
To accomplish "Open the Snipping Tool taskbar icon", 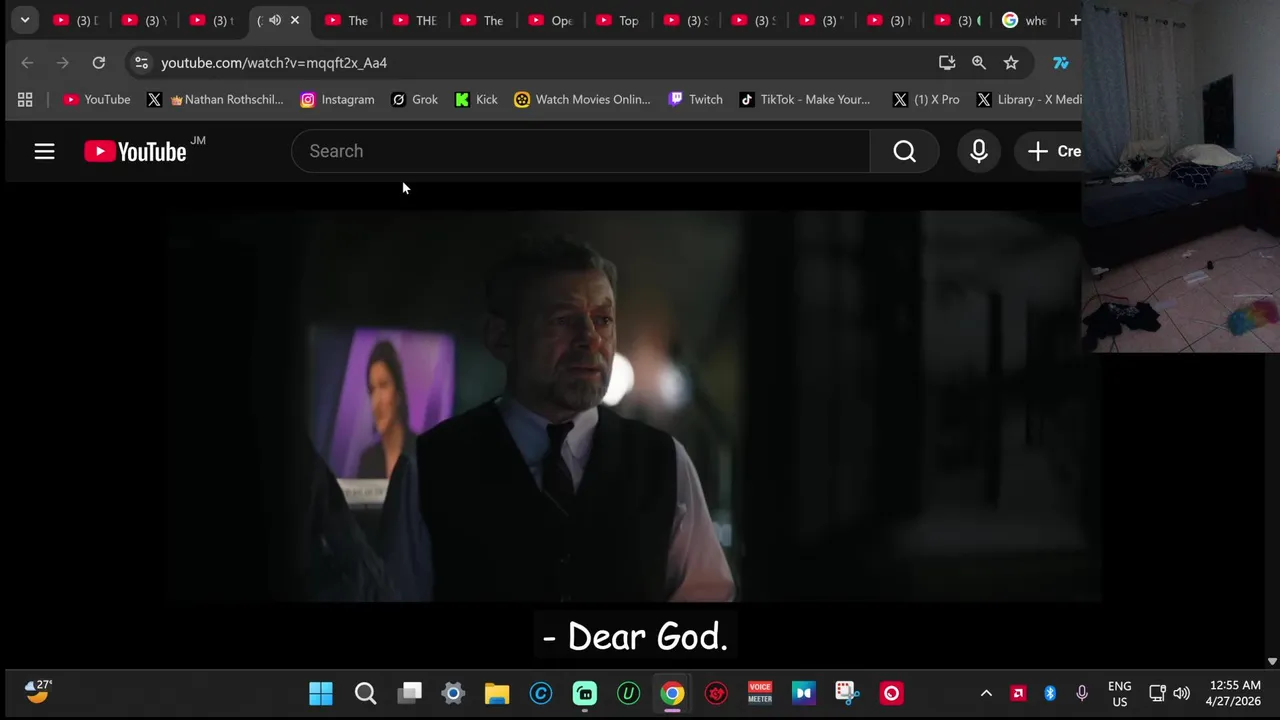I will [x=847, y=693].
